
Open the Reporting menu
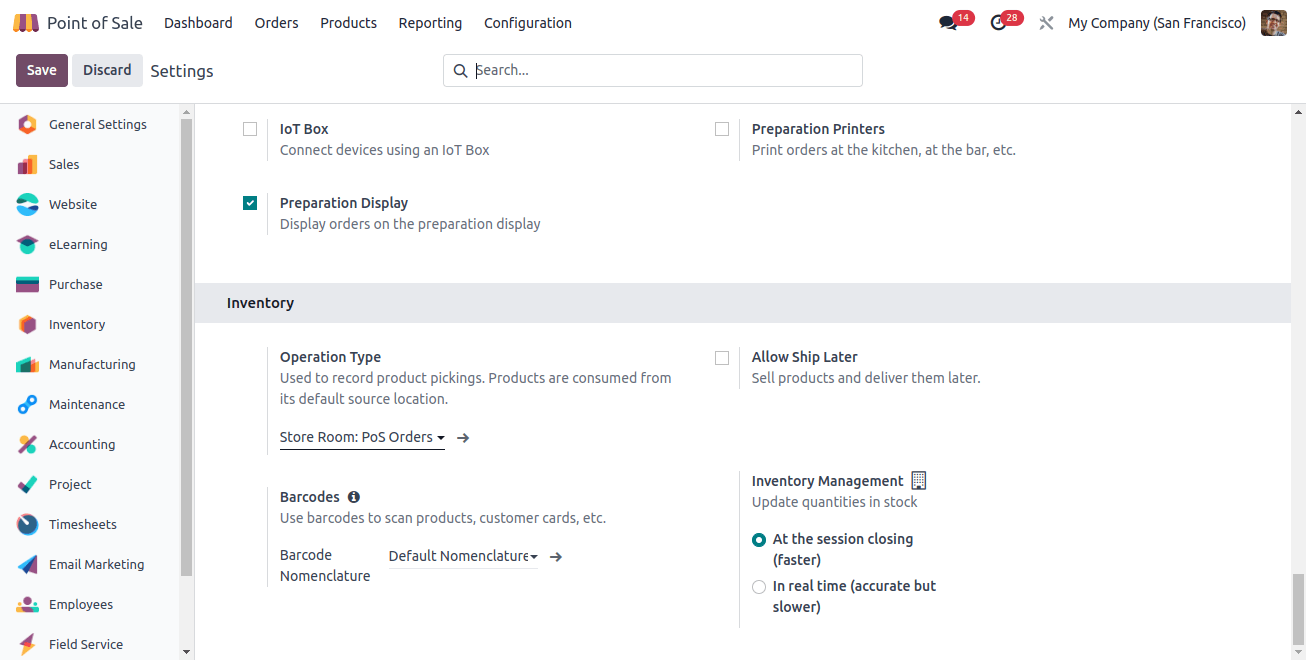(430, 23)
